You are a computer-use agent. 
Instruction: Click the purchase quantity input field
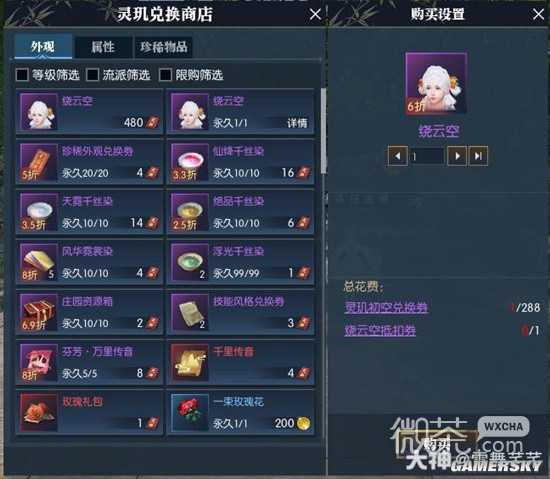(x=427, y=156)
